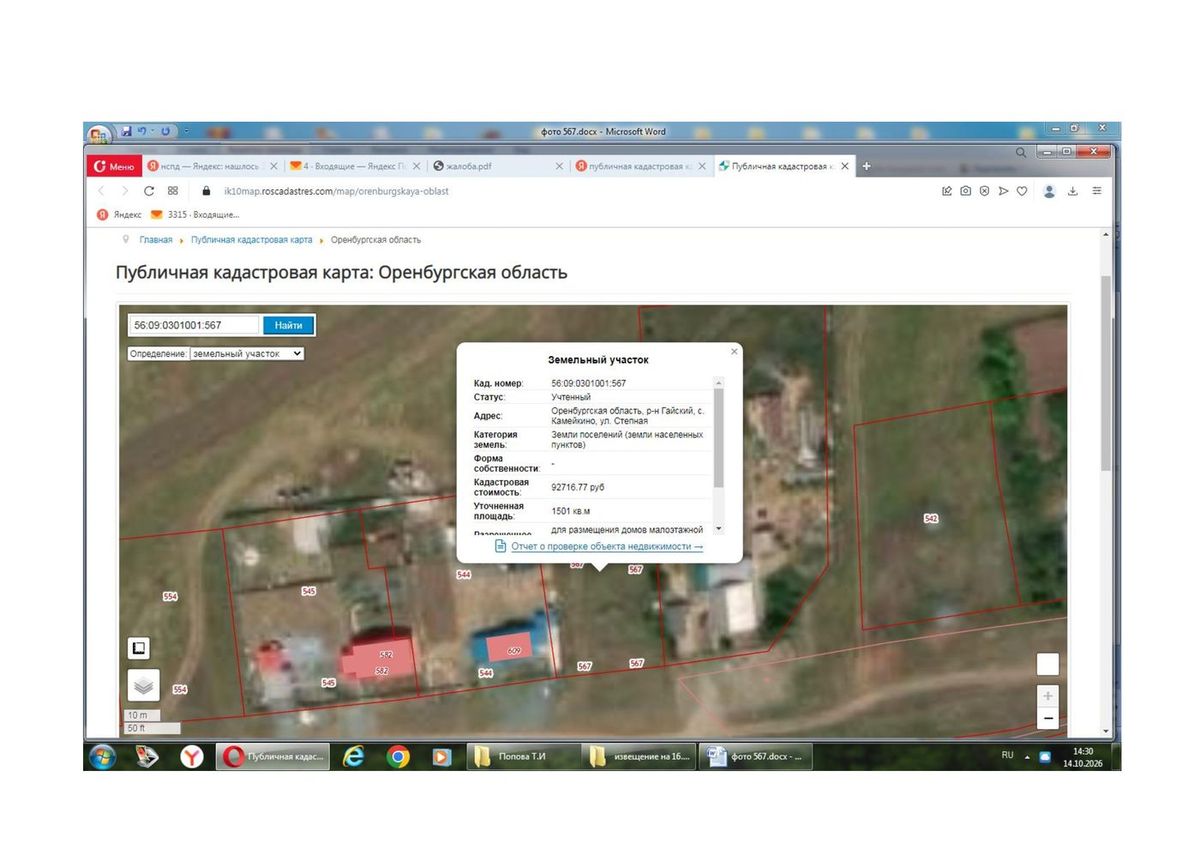This screenshot has width=1200, height=849.
Task: Click the RU language indicator in tray
Action: point(1007,756)
